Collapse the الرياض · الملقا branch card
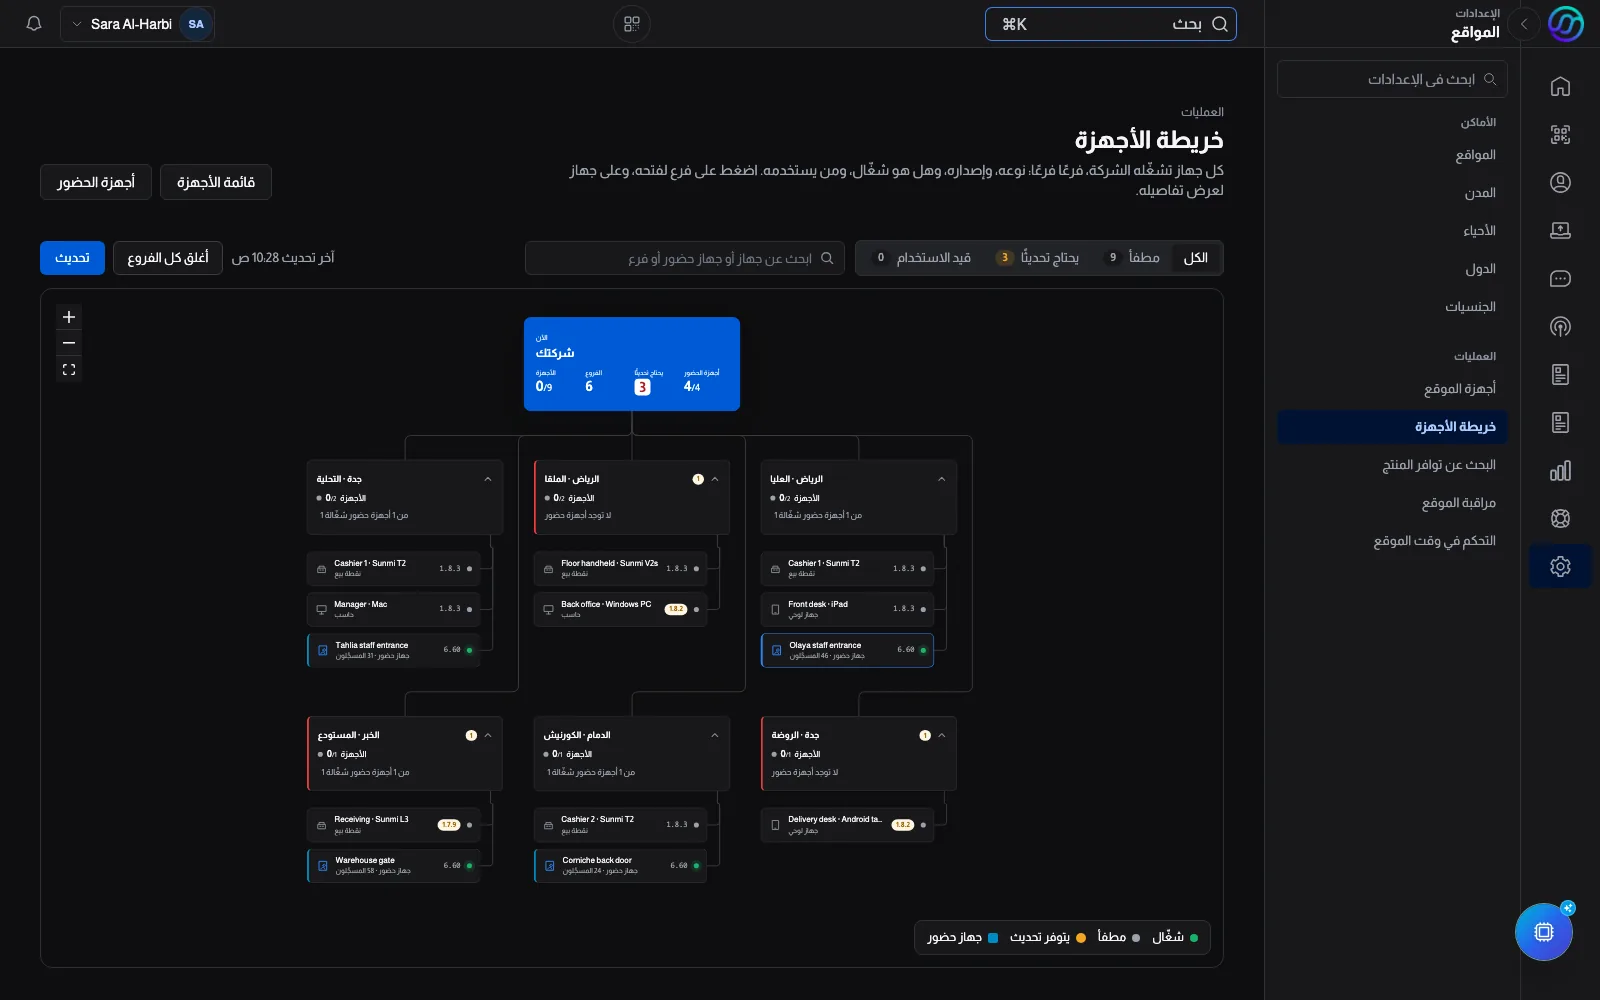Image resolution: width=1600 pixels, height=1000 pixels. [x=715, y=480]
